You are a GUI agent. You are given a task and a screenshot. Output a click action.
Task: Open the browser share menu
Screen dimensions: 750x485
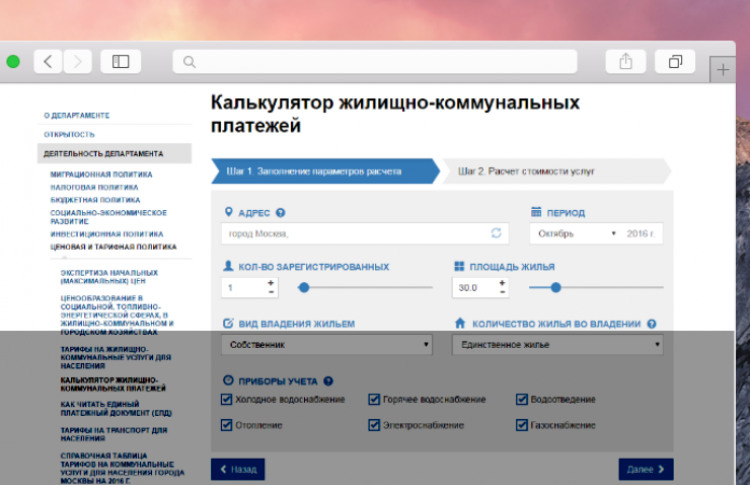pyautogui.click(x=626, y=61)
